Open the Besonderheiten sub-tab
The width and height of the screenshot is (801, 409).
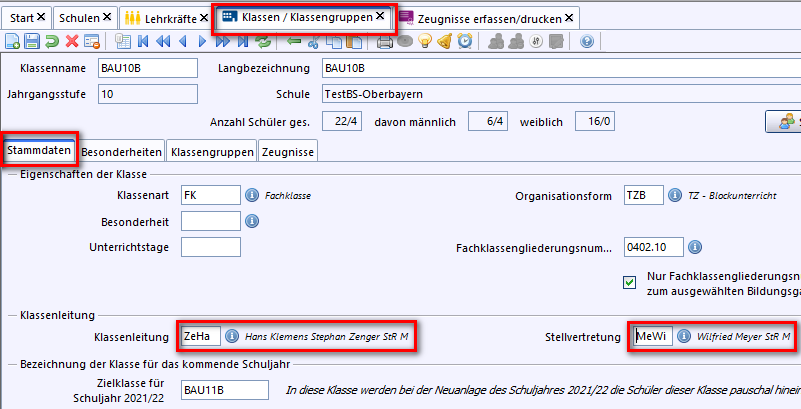pos(121,152)
